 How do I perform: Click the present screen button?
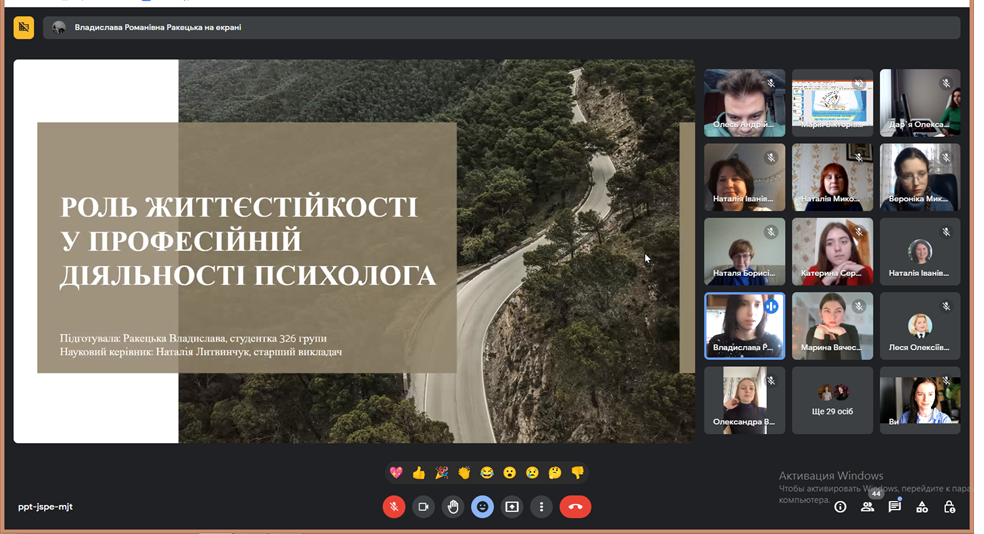(512, 507)
